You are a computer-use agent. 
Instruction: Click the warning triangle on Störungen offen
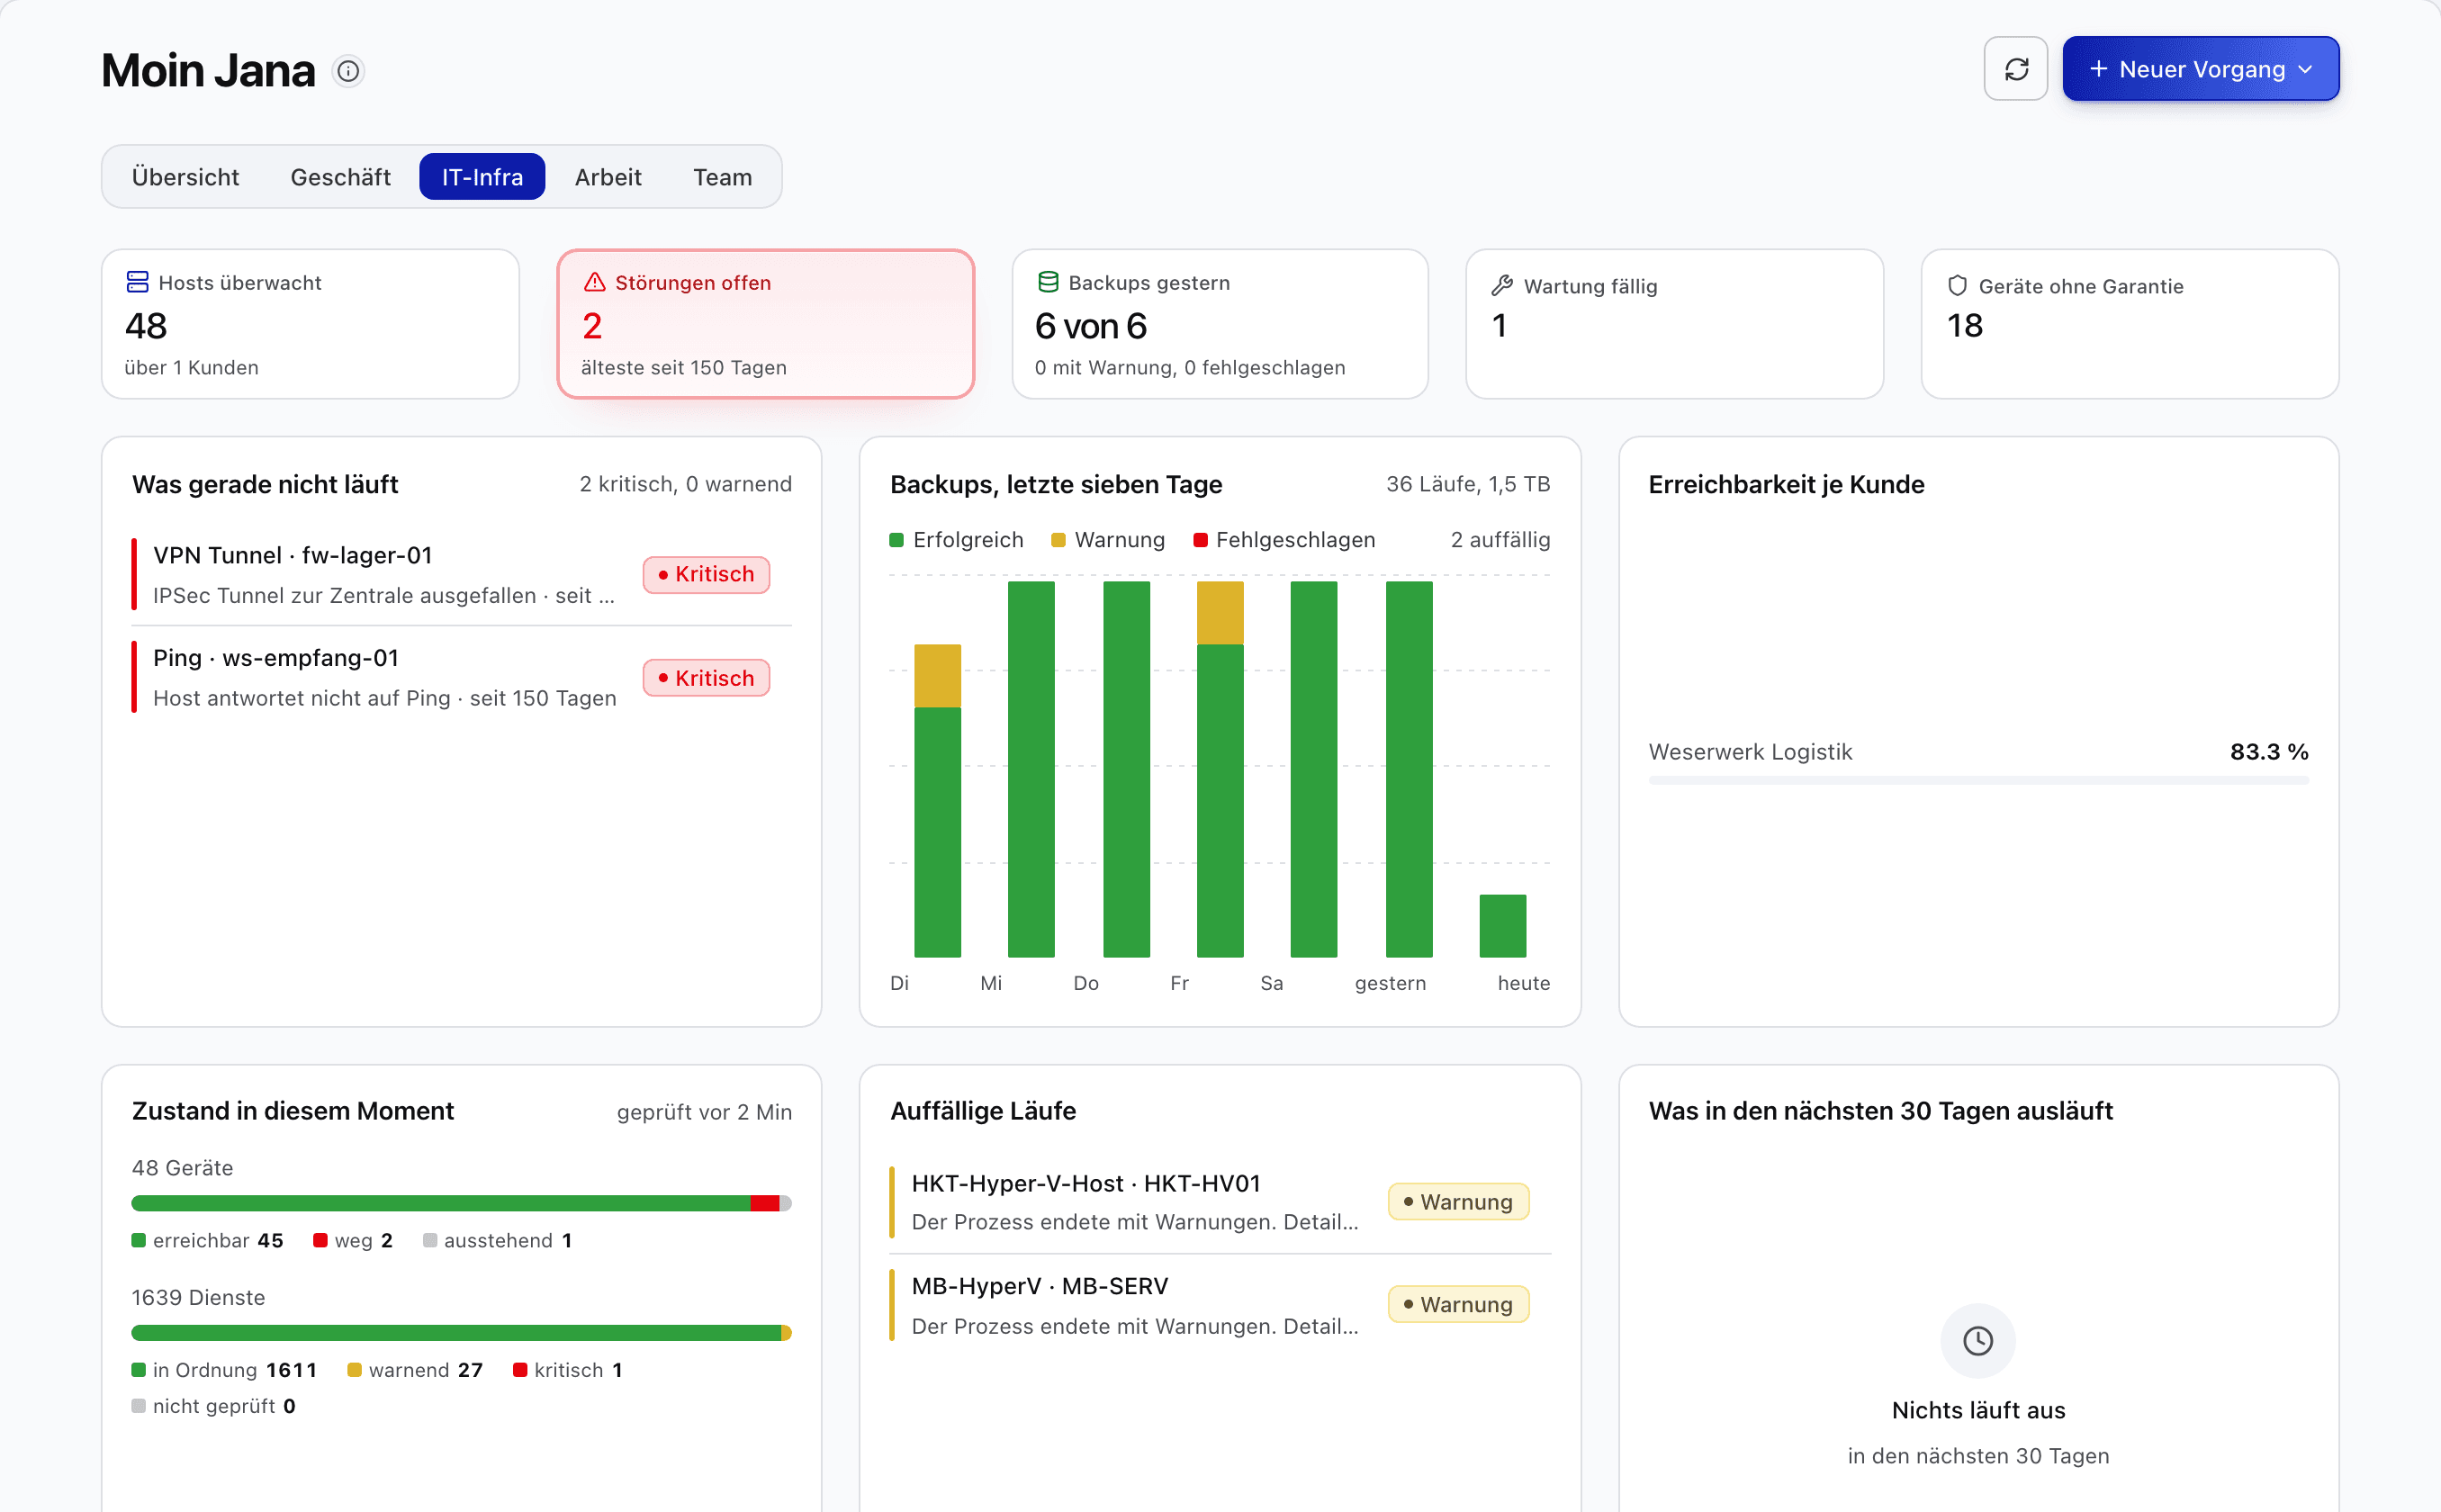click(594, 282)
